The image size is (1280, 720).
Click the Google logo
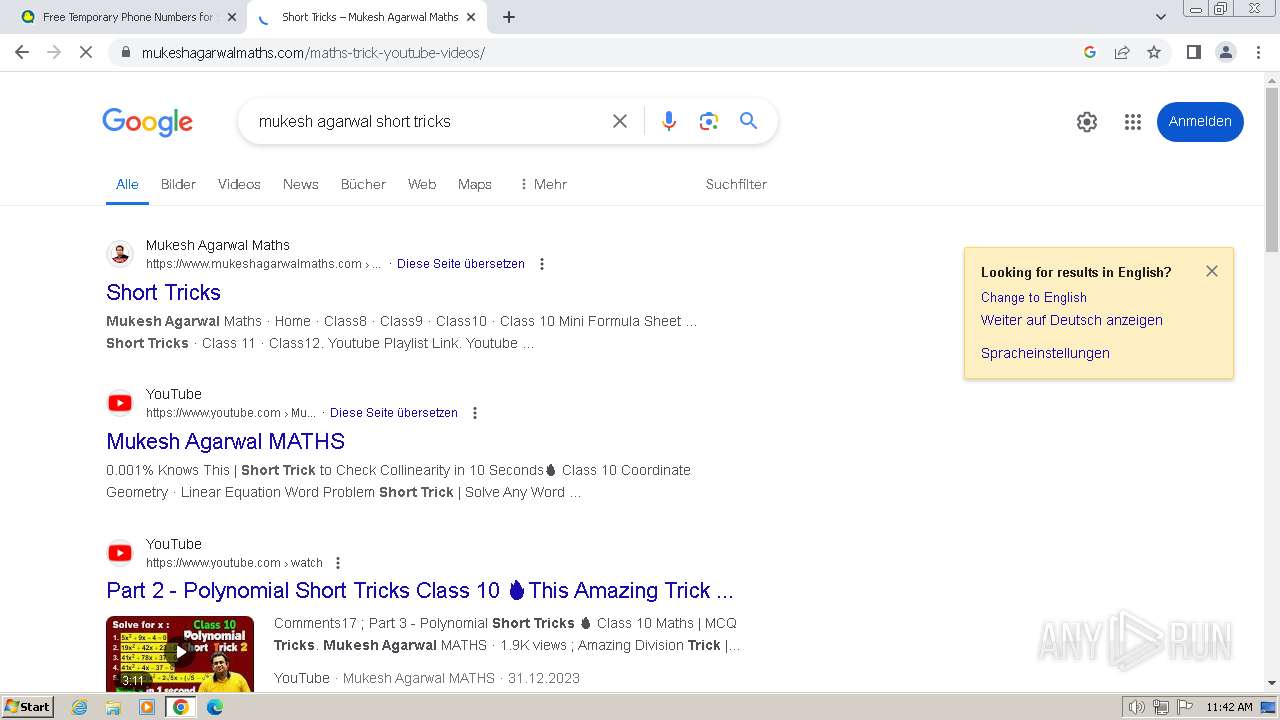tap(147, 122)
